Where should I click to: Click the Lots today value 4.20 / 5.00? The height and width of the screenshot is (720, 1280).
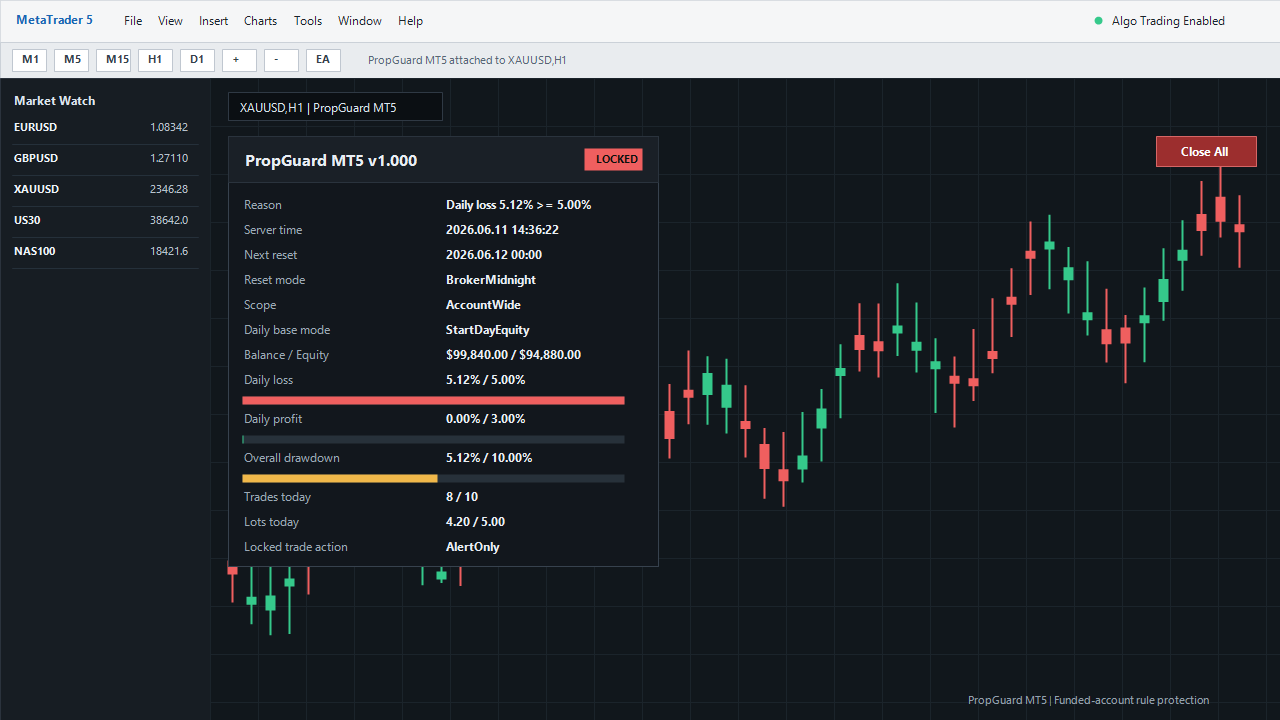475,522
